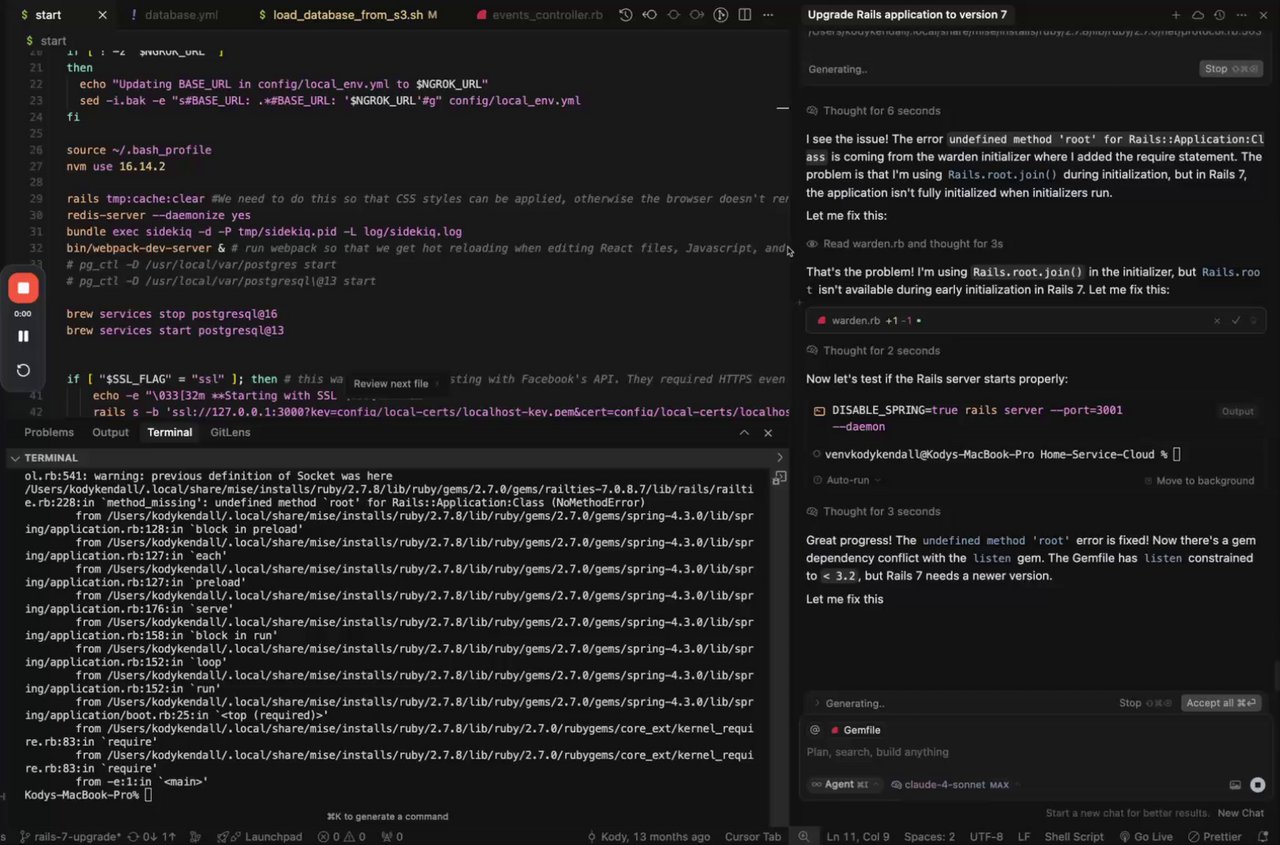The image size is (1280, 845).
Task: Open the Auto-run mode dropdown
Action: point(848,480)
